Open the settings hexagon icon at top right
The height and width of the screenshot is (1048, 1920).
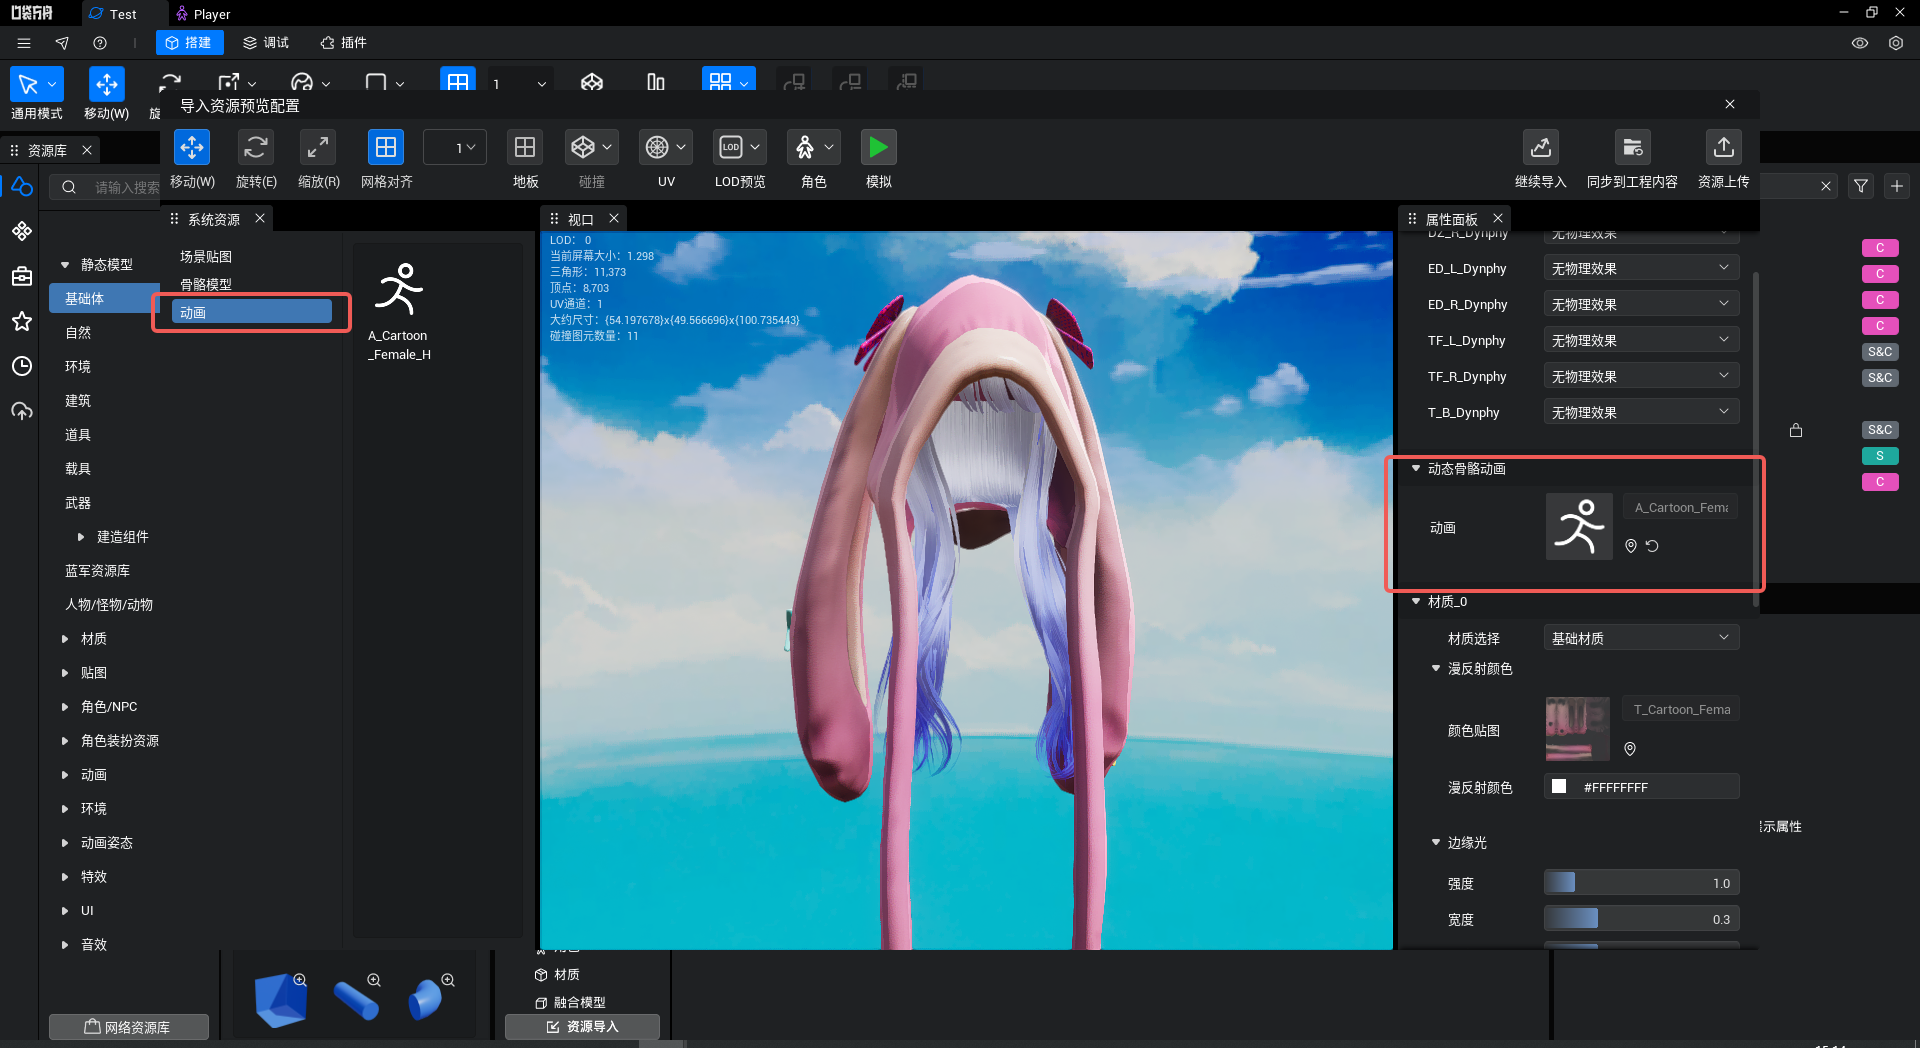[1896, 43]
